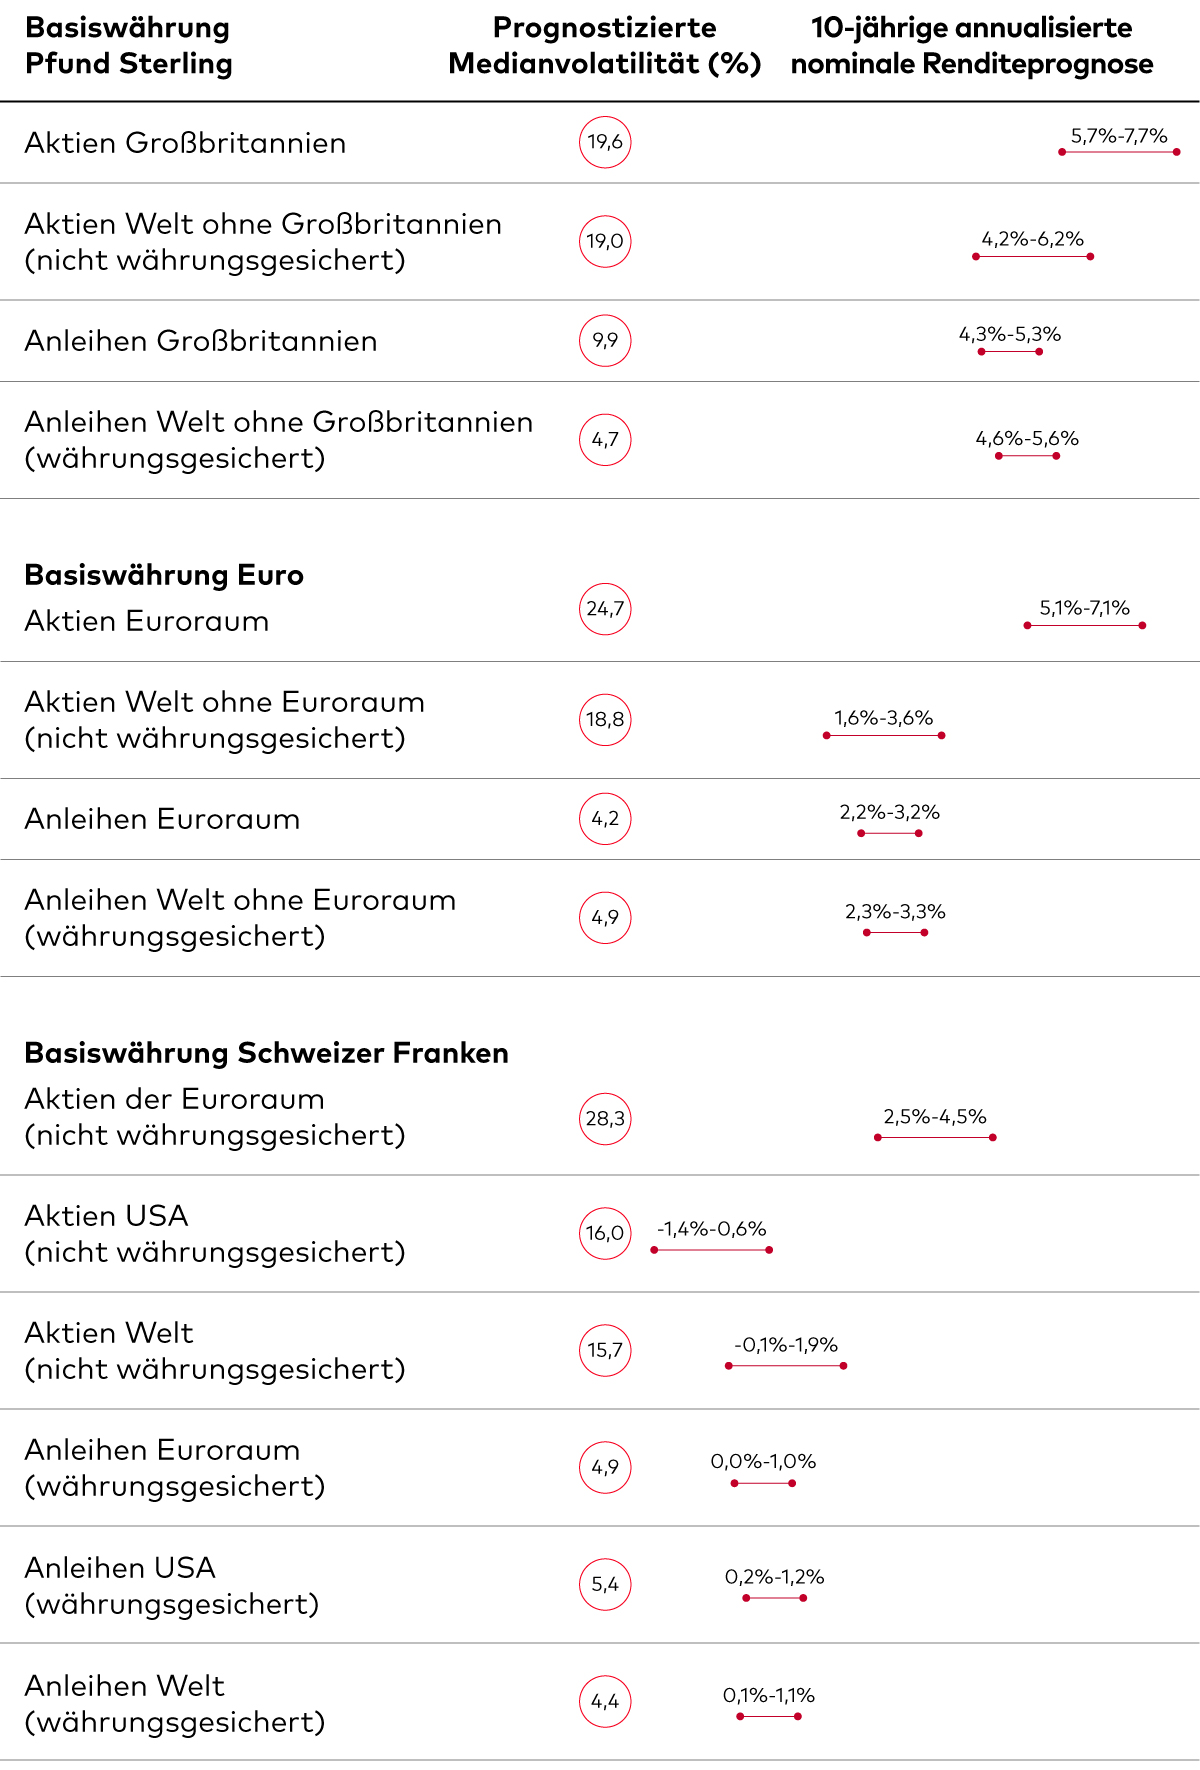Select the 5,1%-7,1% range label
1200x1770 pixels.
[x=1084, y=608]
